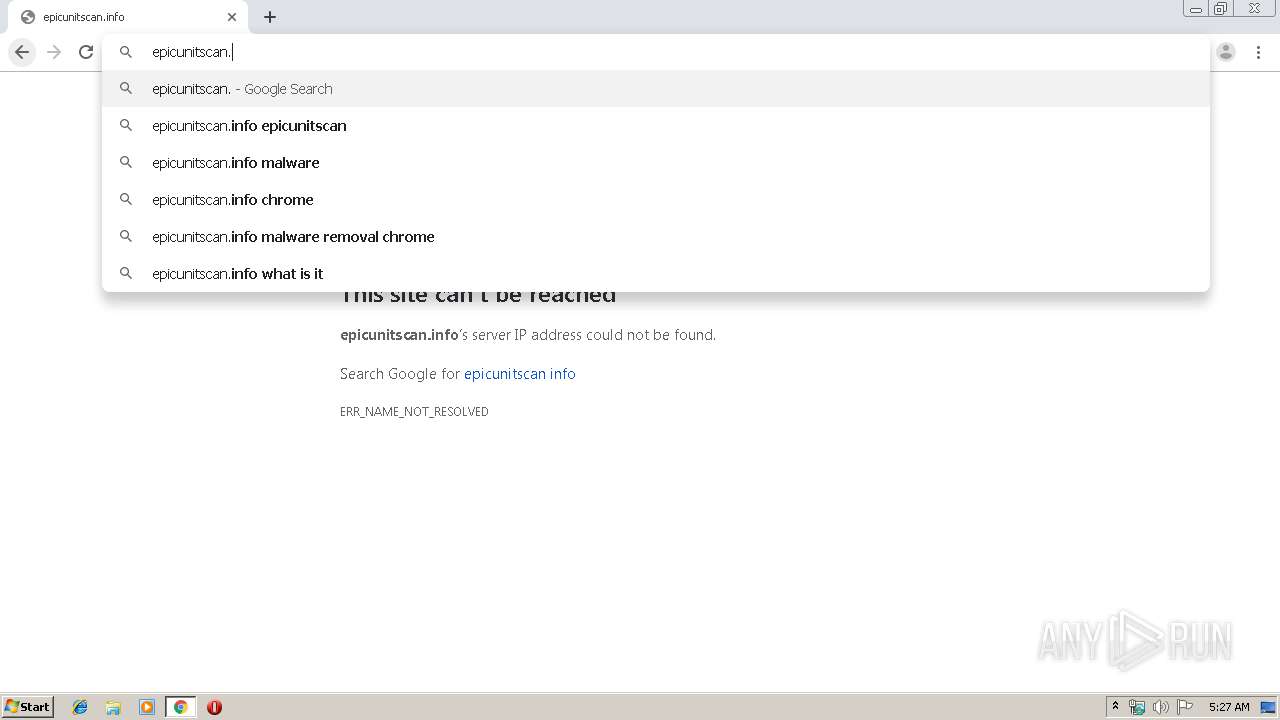Screen dimensions: 1280x720
Task: Select suggestion 'epicunitscan.info malware'
Action: click(656, 163)
